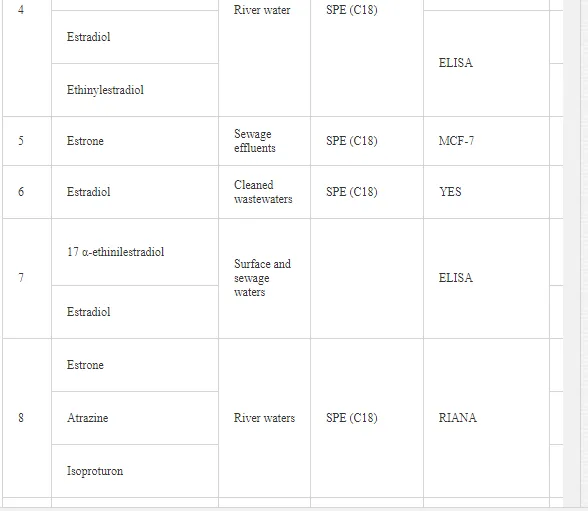The image size is (588, 511).
Task: Click the Ethinylestradiol cell in row 4
Action: pos(135,90)
